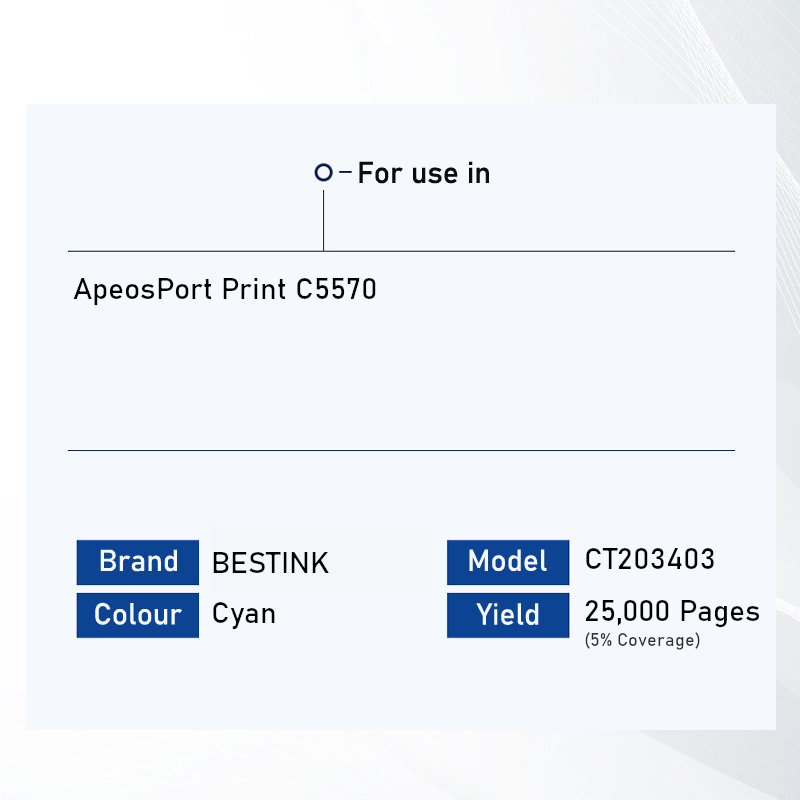Click the word ApeosPort

143,290
